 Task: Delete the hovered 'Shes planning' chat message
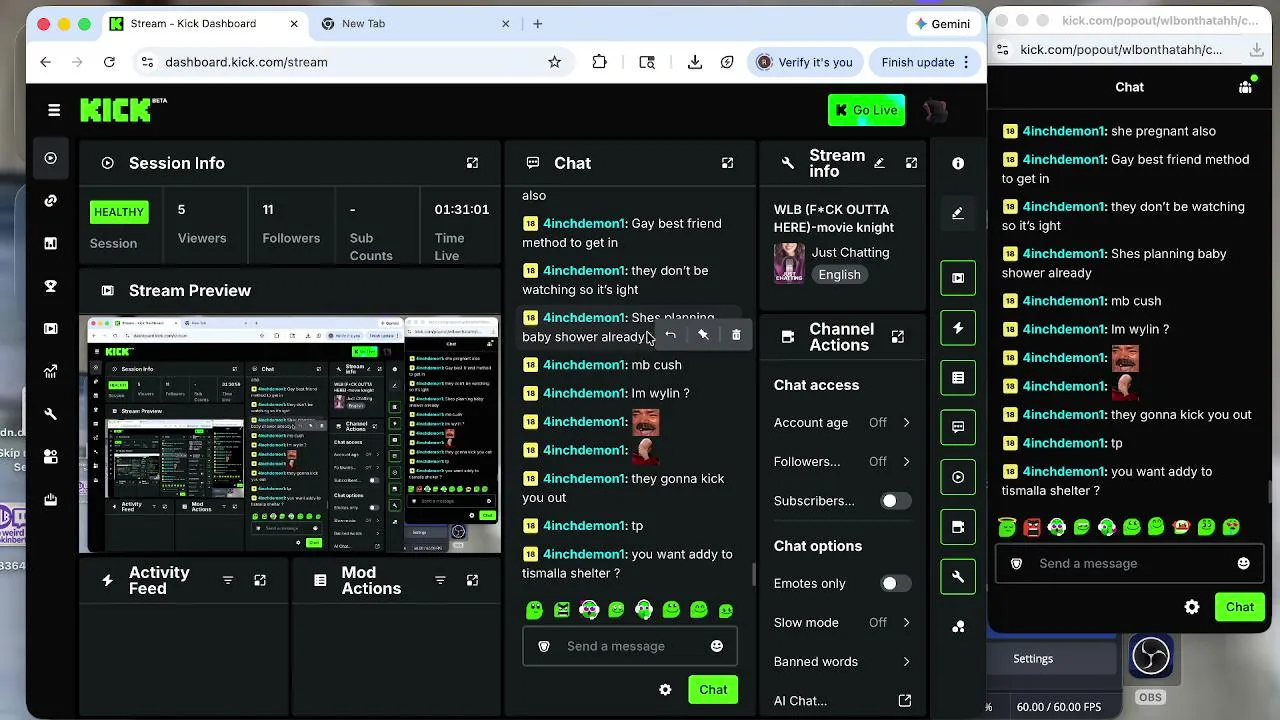coord(736,335)
